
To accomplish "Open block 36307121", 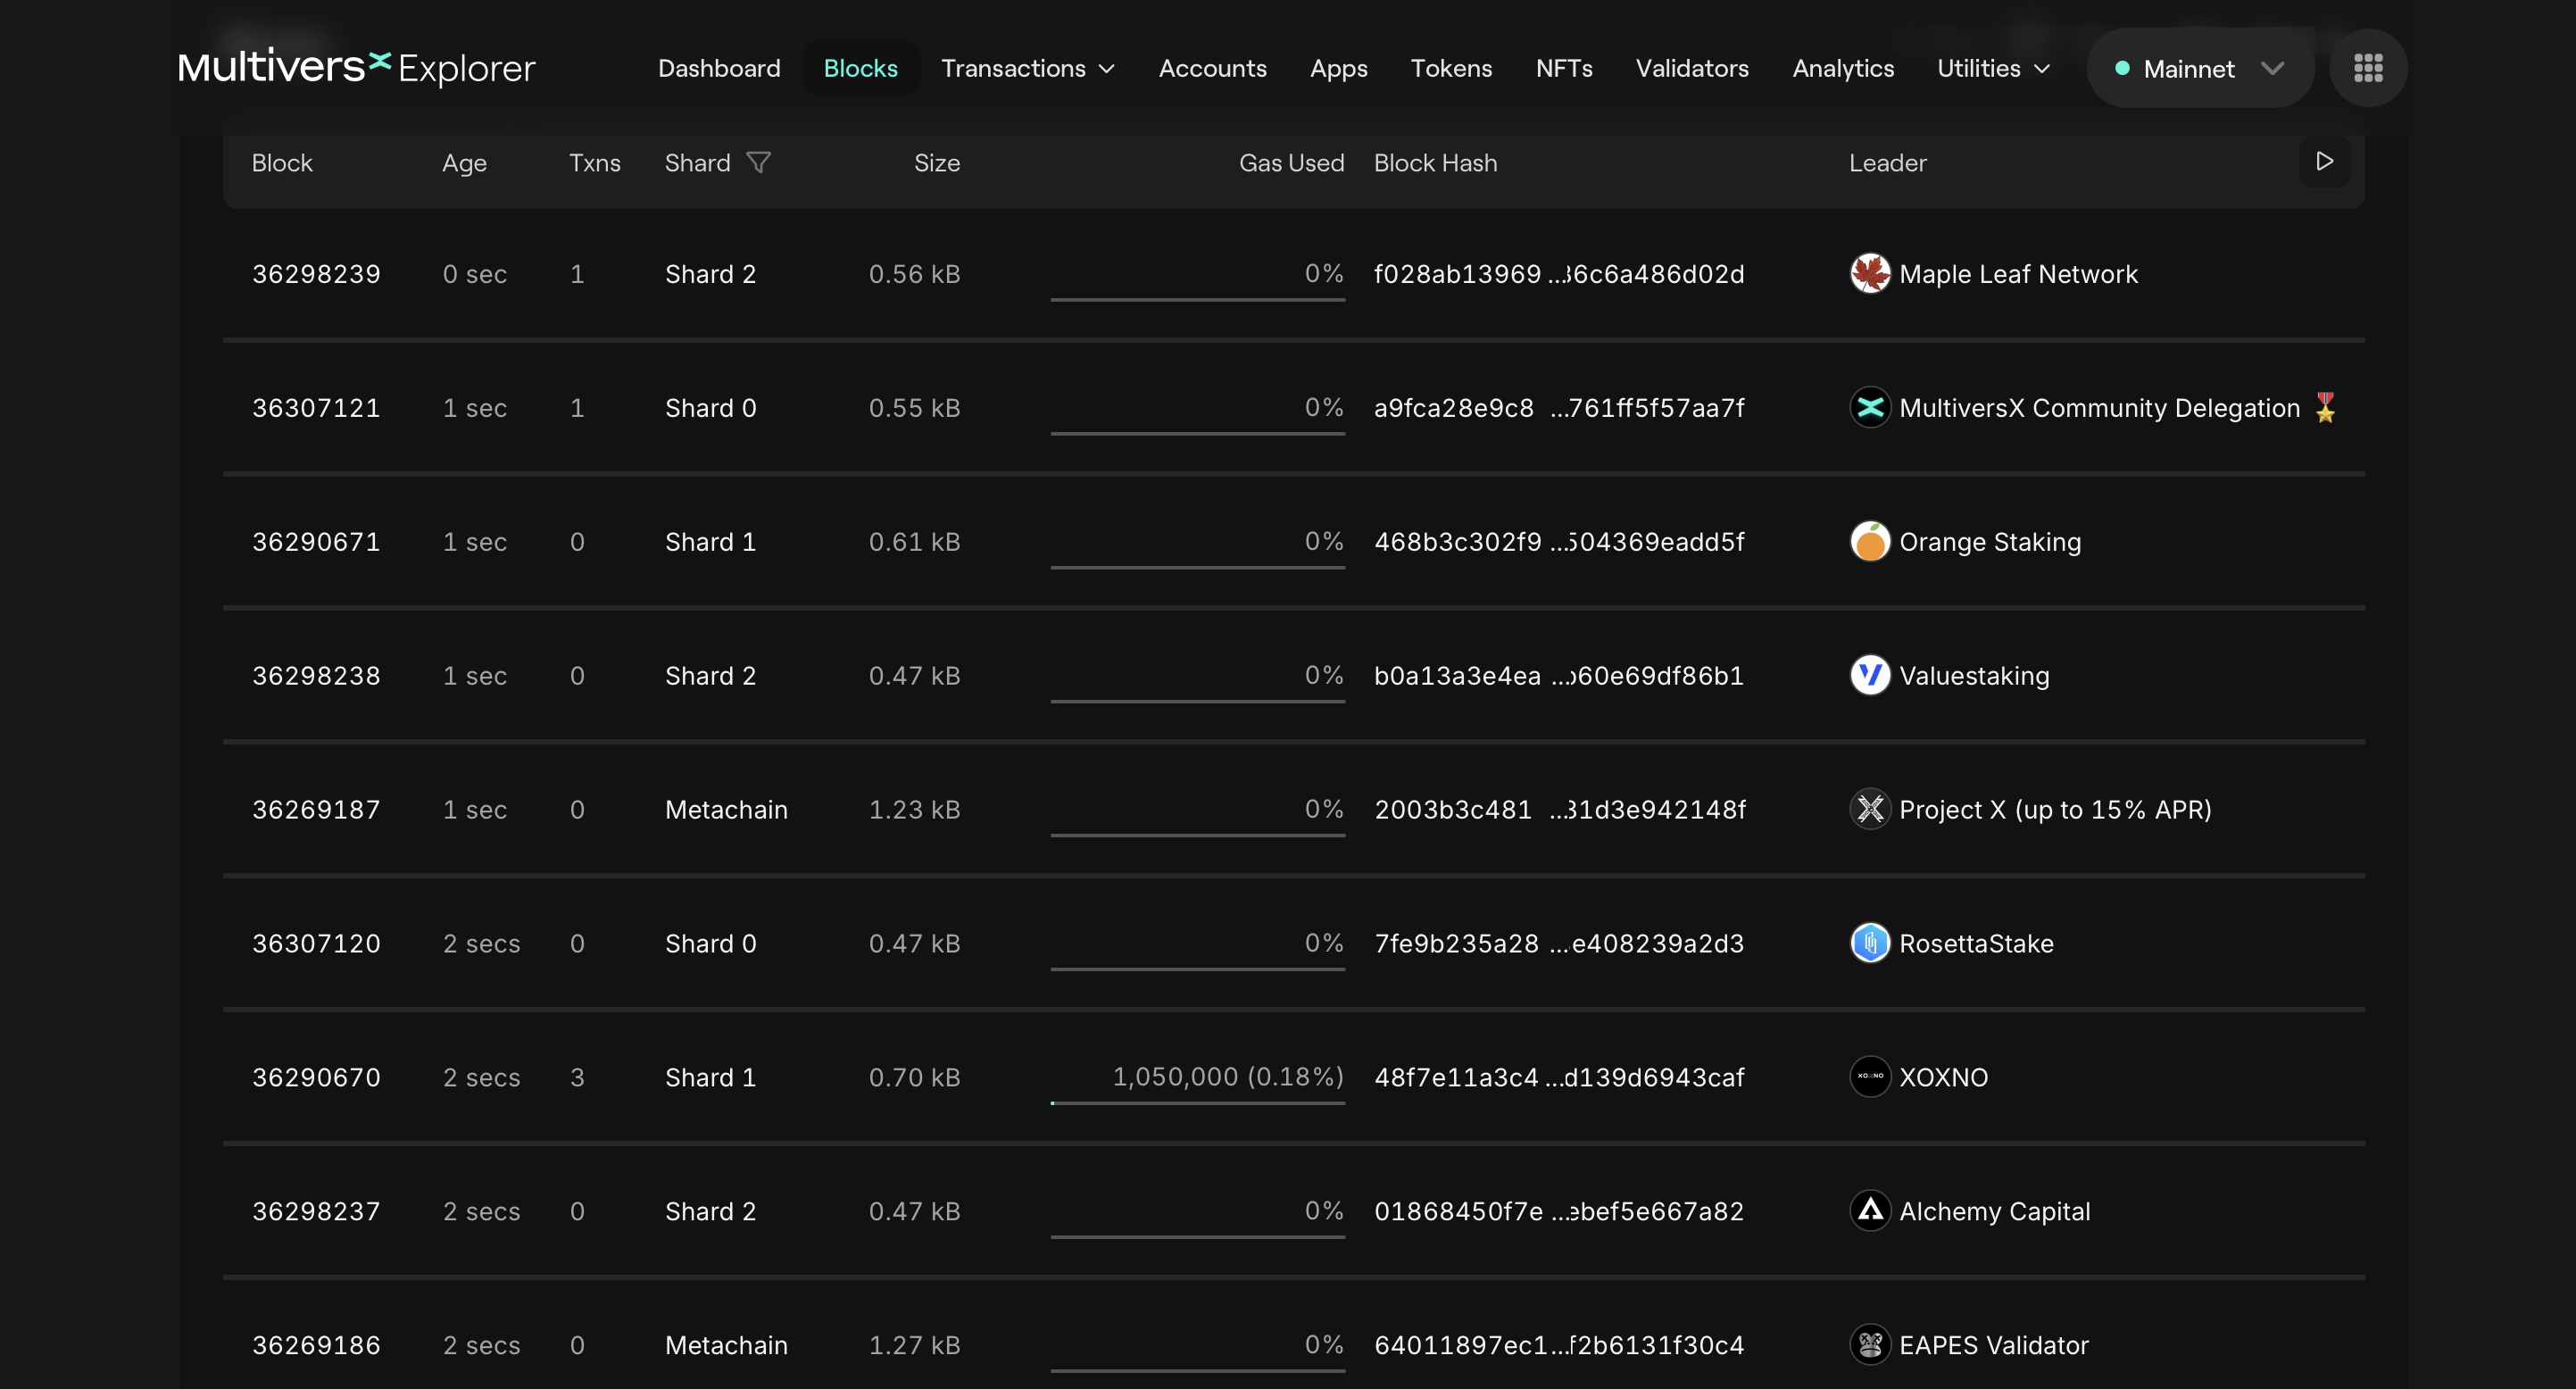I will [316, 408].
